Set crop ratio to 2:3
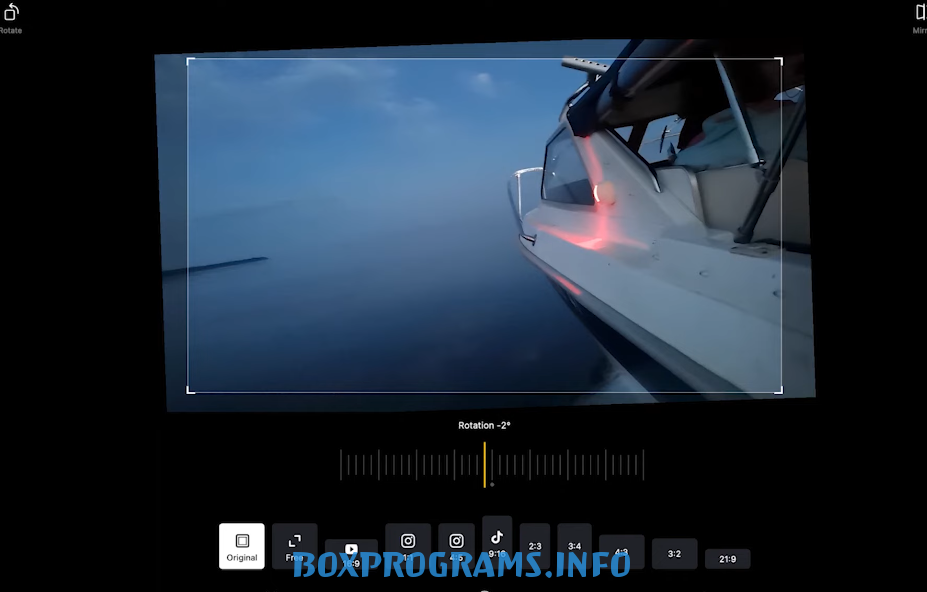 click(535, 545)
